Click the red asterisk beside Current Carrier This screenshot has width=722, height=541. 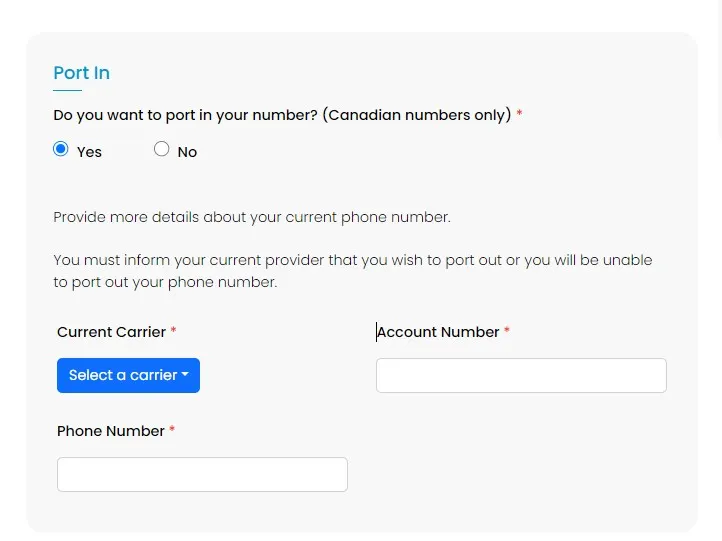(173, 331)
